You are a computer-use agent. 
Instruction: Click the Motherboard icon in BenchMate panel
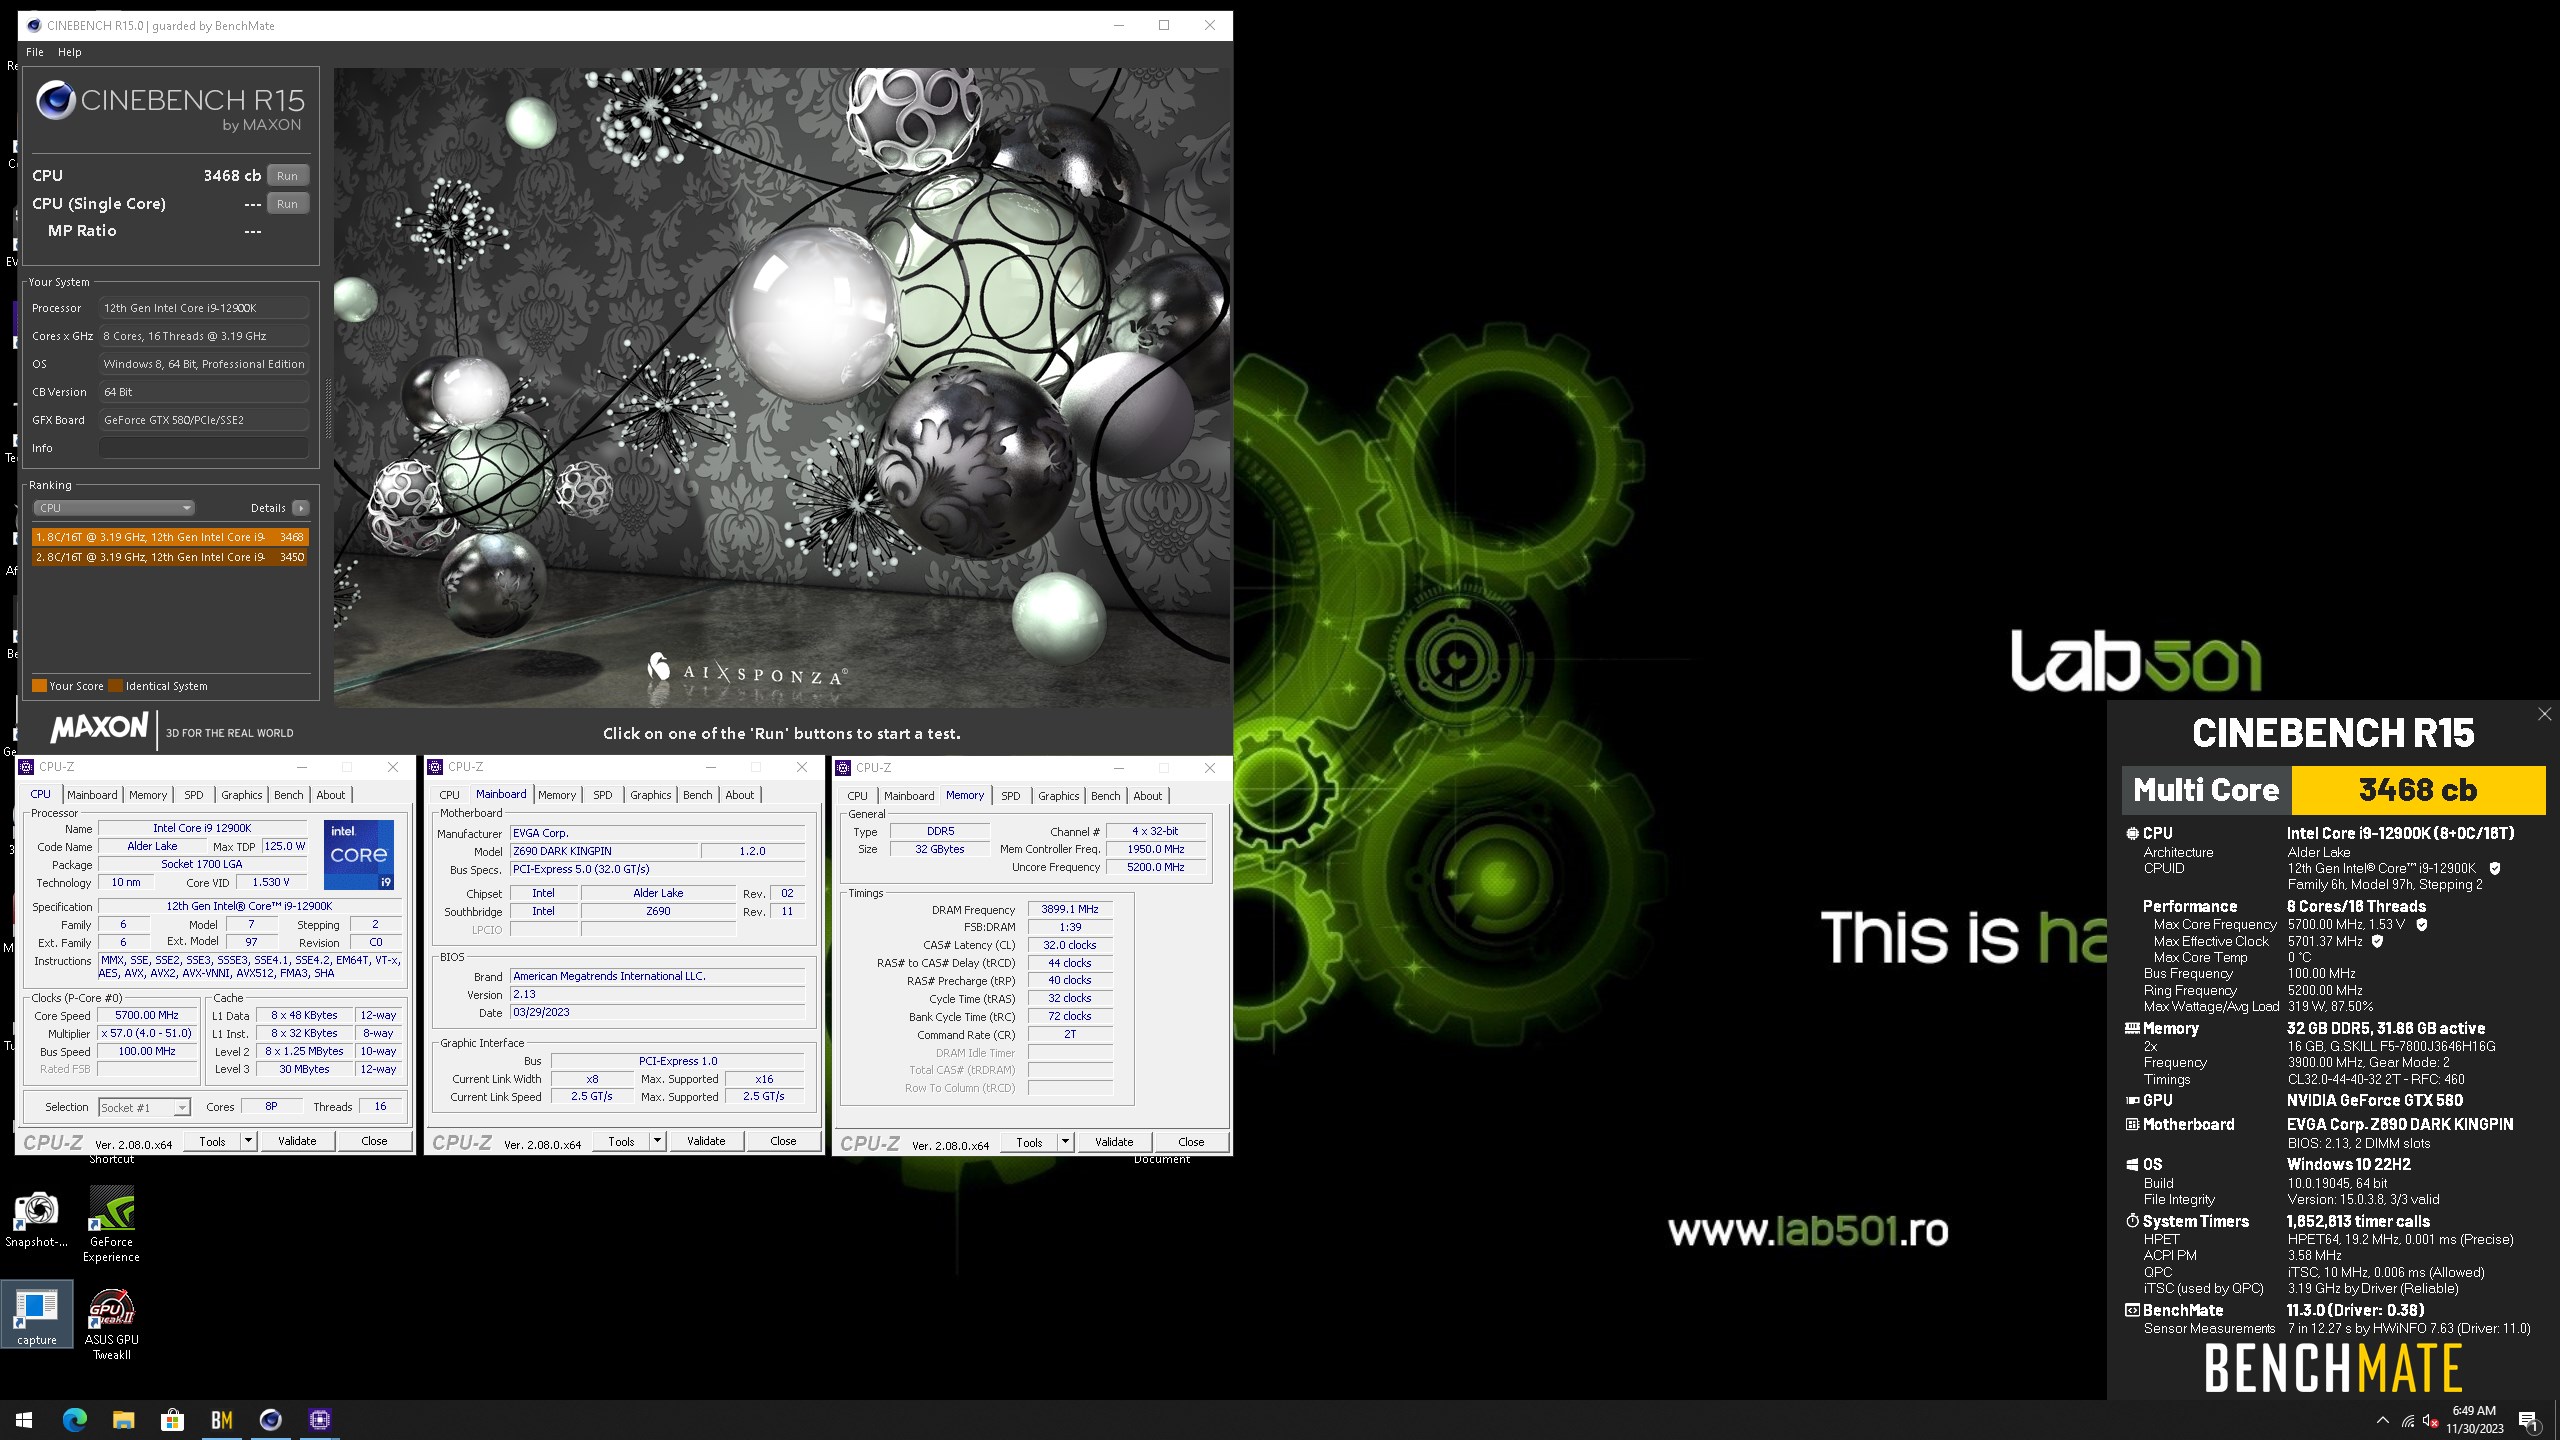click(2132, 1124)
